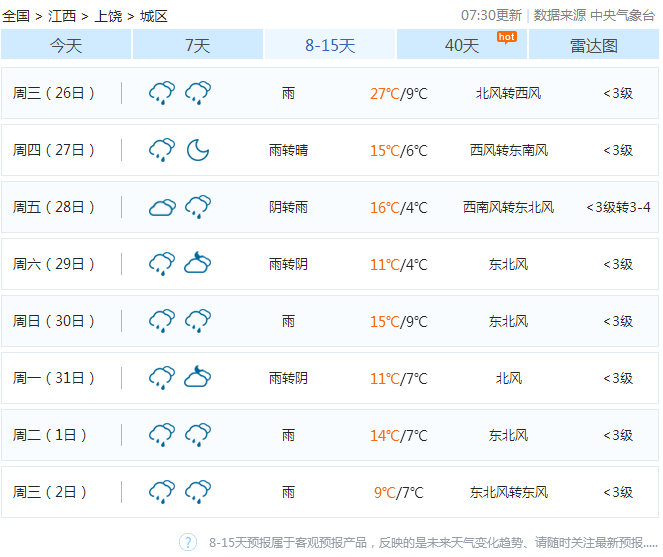The image size is (663, 557).
Task: Open the 上饶 breadcrumb link
Action: 108,16
